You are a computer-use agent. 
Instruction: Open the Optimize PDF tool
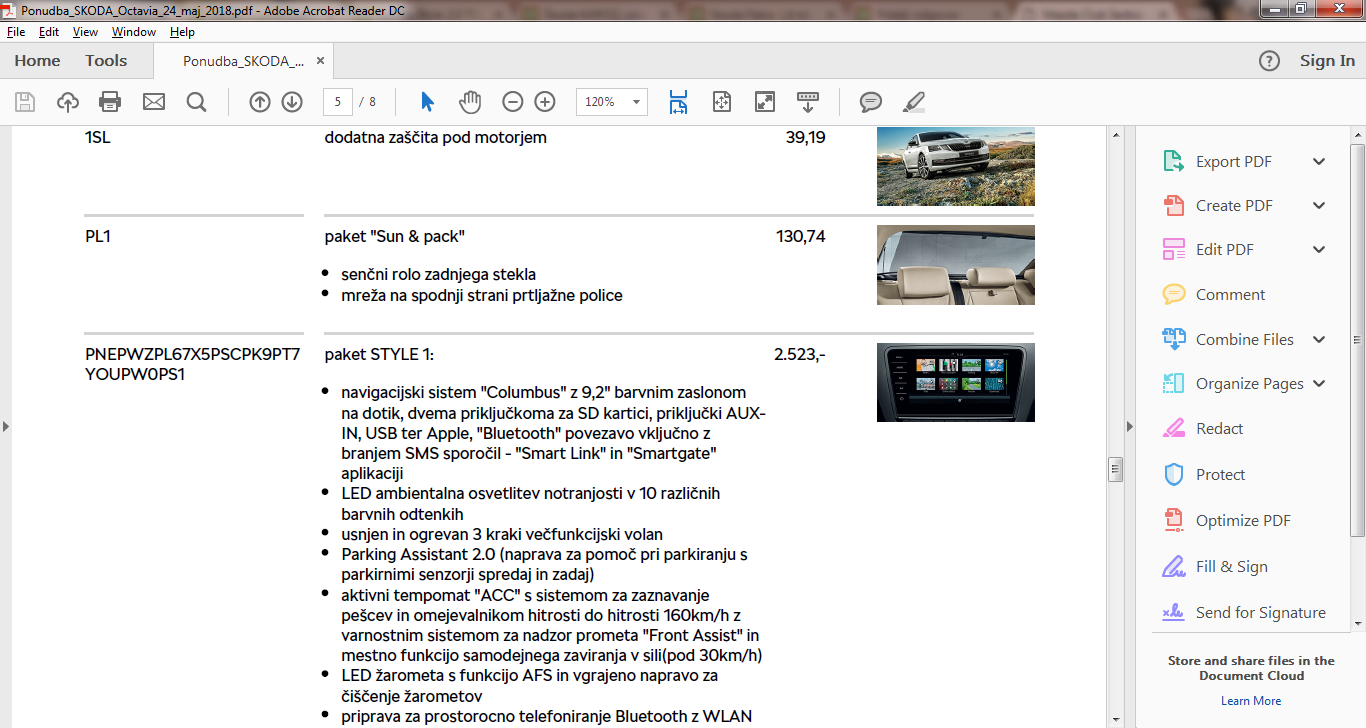pos(1243,521)
